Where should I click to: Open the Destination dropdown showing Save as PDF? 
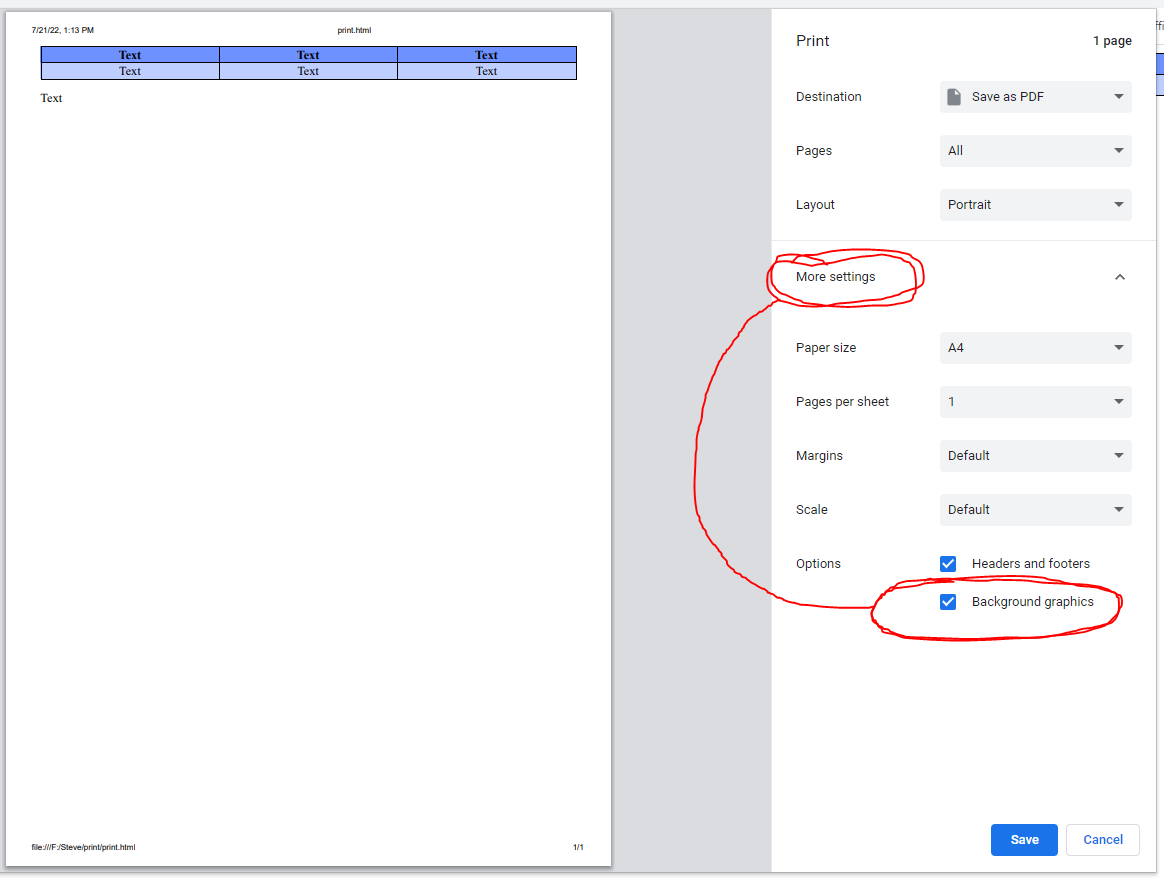tap(1035, 97)
